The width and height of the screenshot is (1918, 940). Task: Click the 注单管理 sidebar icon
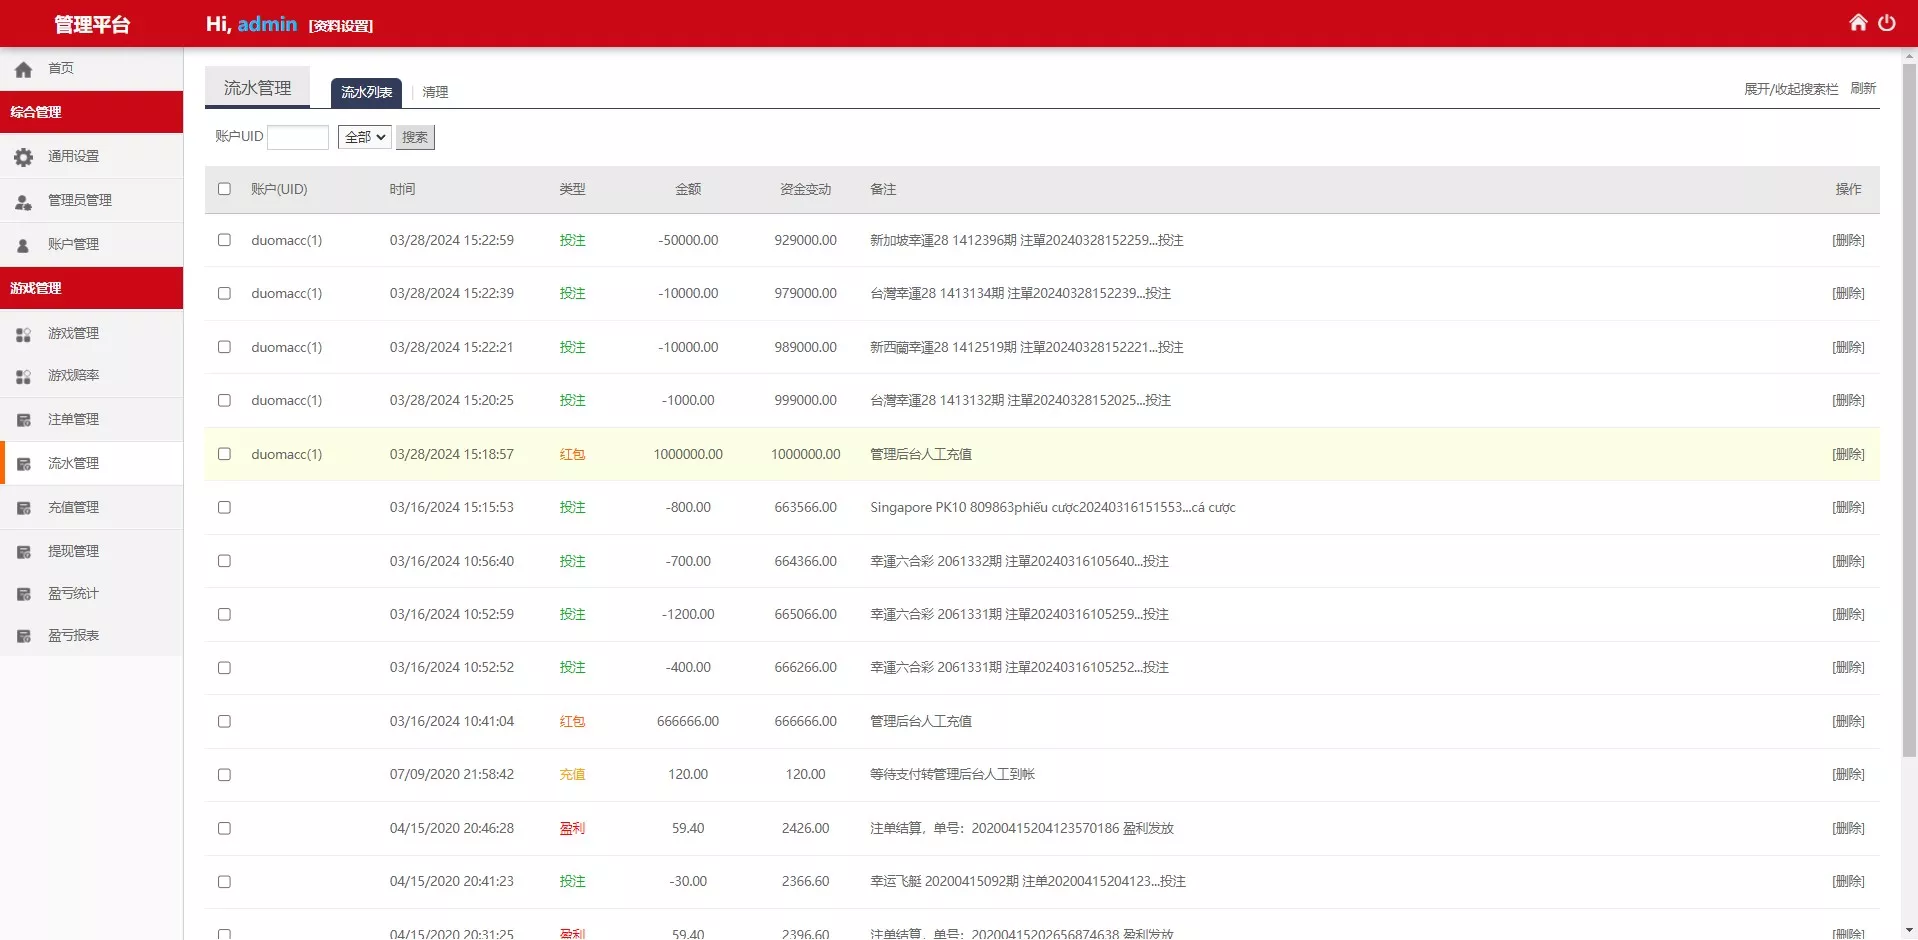point(22,419)
